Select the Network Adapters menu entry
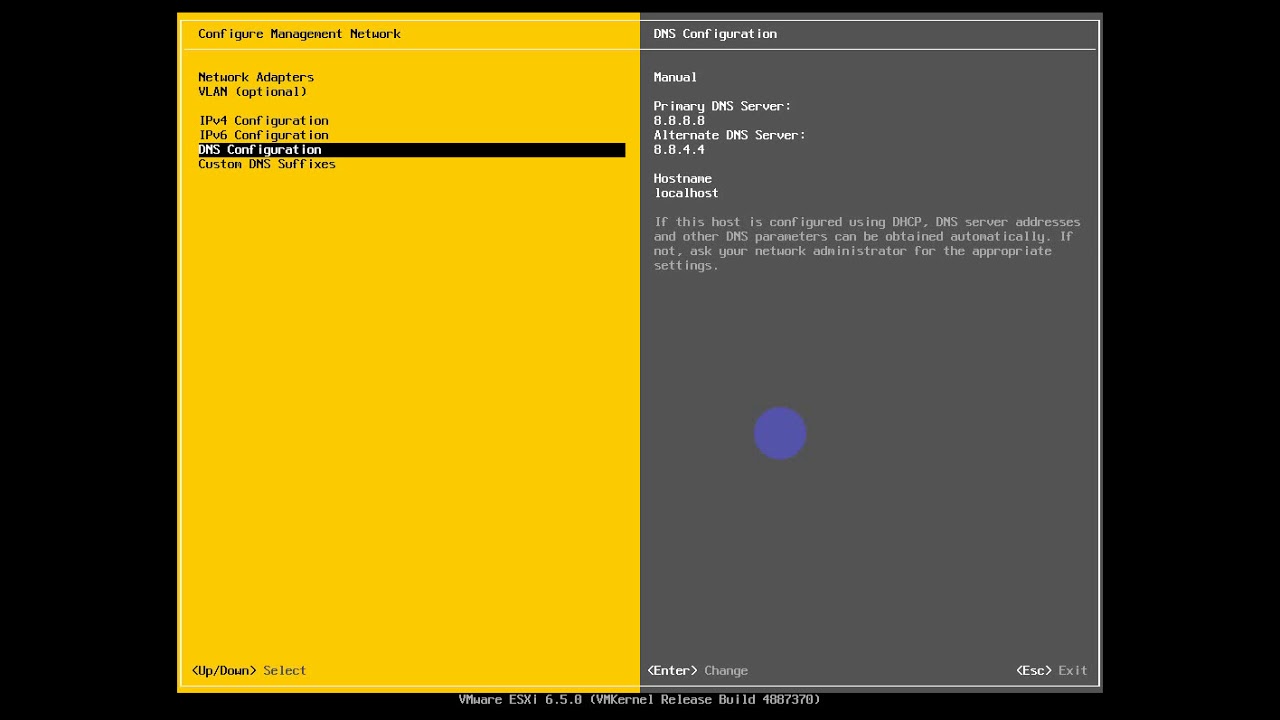 click(x=256, y=77)
